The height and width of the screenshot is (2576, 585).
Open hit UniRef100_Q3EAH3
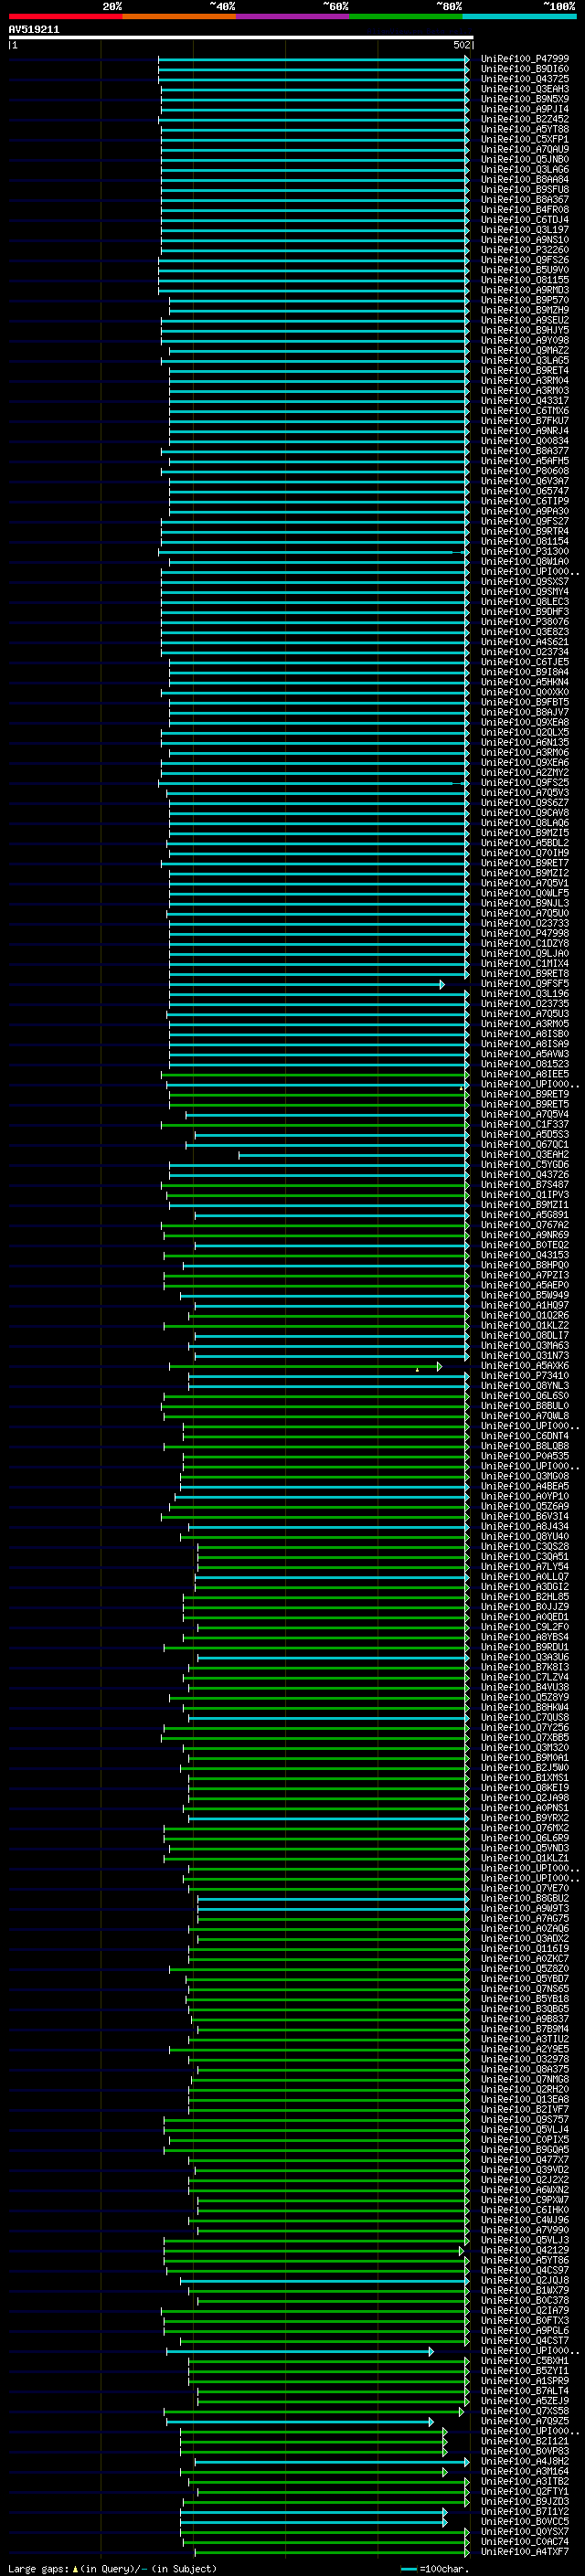[525, 89]
